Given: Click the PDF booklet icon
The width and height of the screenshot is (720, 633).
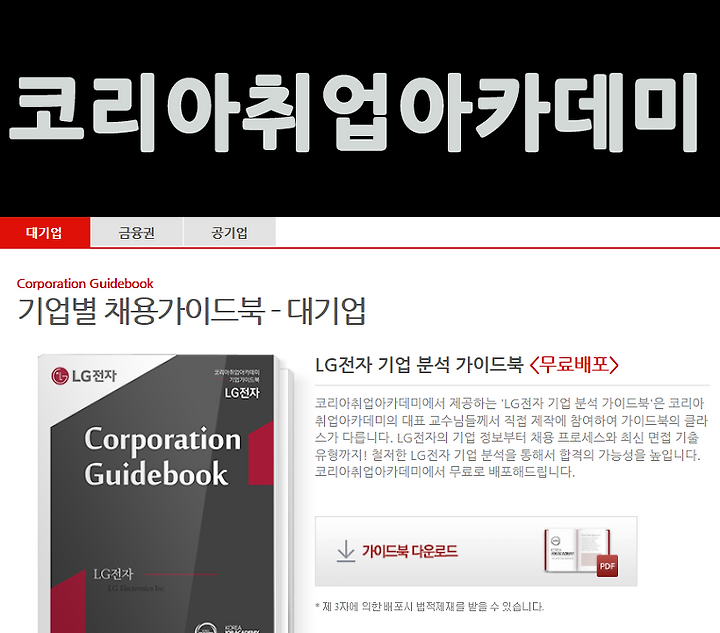Looking at the screenshot, I should (581, 552).
